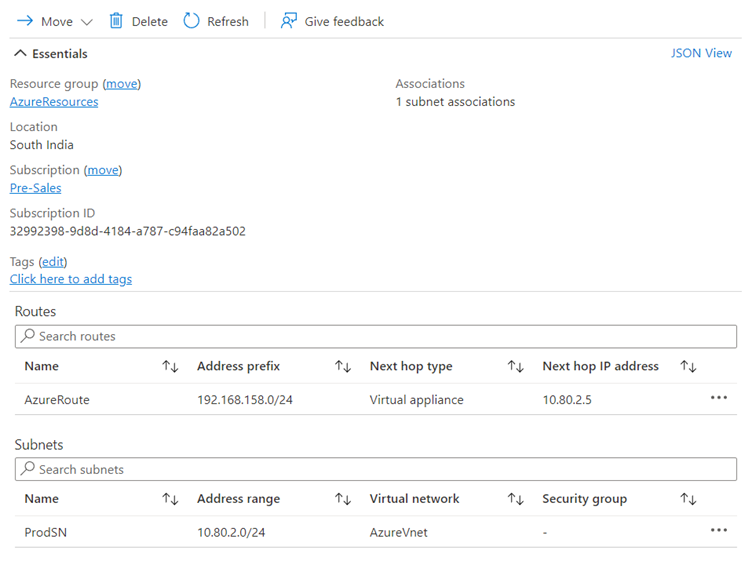Click the AzureVnet virtual network cell

coord(399,532)
